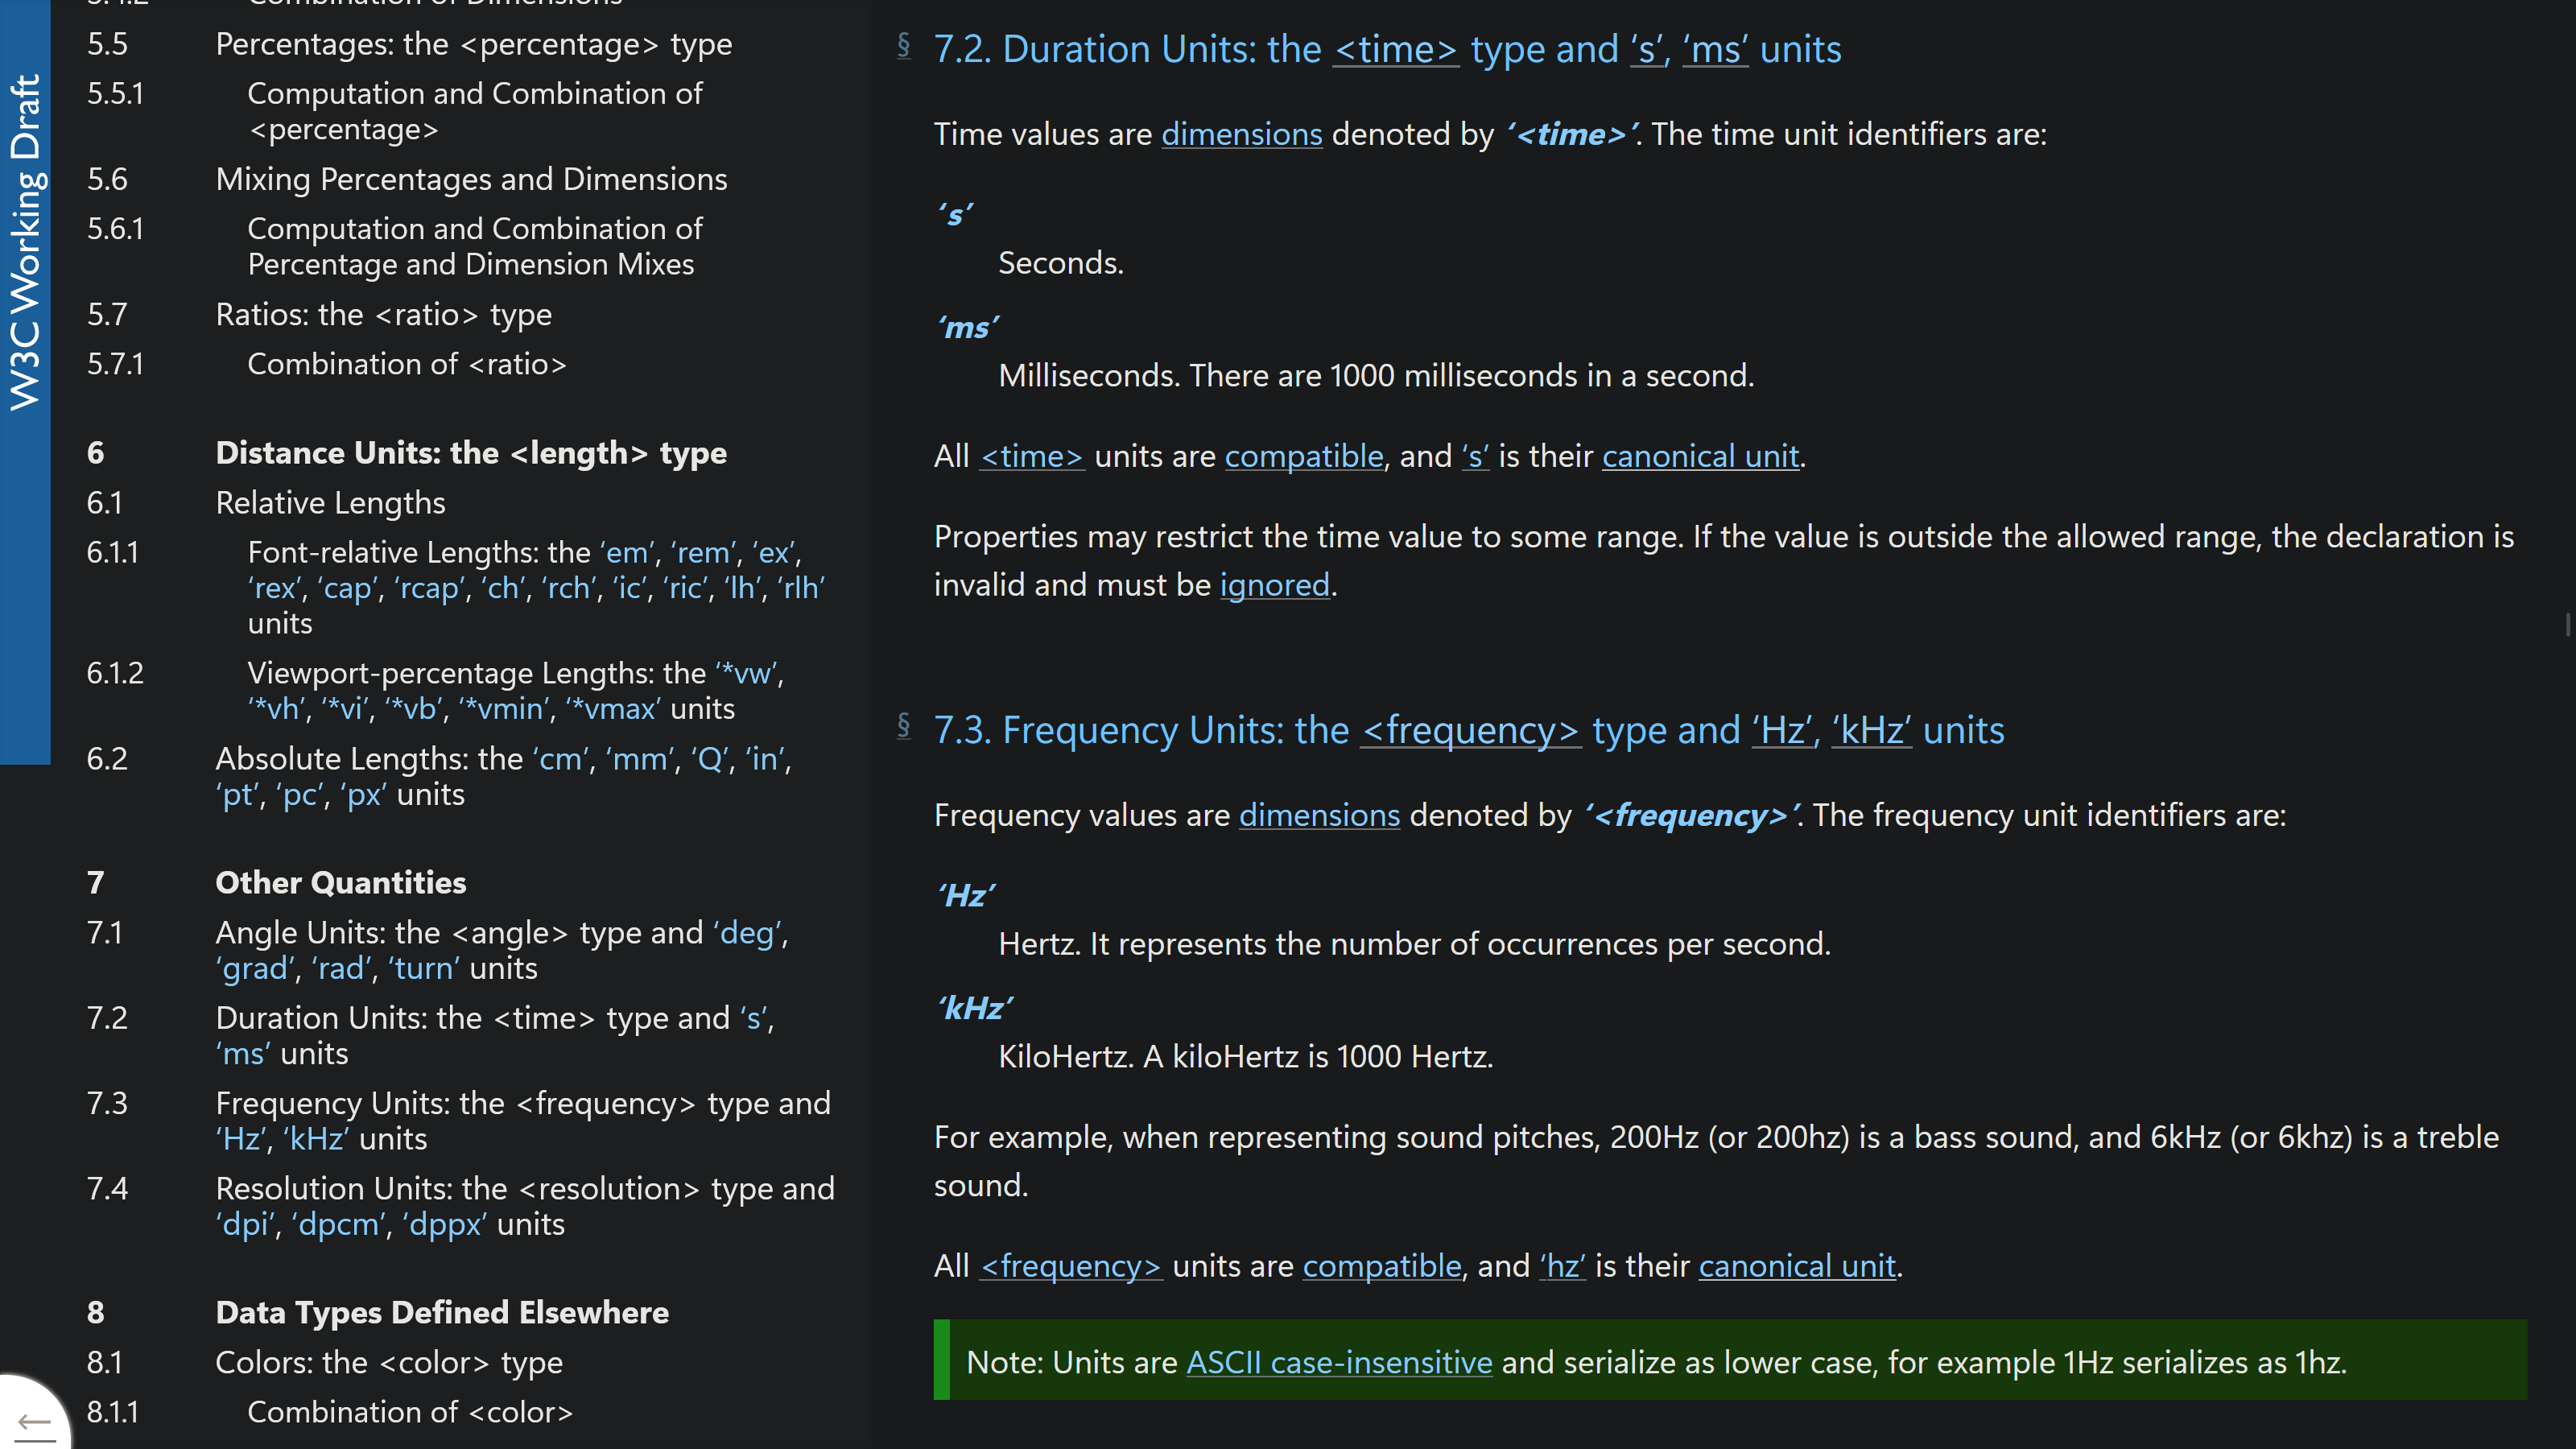This screenshot has width=2576, height=1449.
Task: Go to TOC entry 5.6 Mixing Percentages and Dimensions
Action: (x=471, y=179)
